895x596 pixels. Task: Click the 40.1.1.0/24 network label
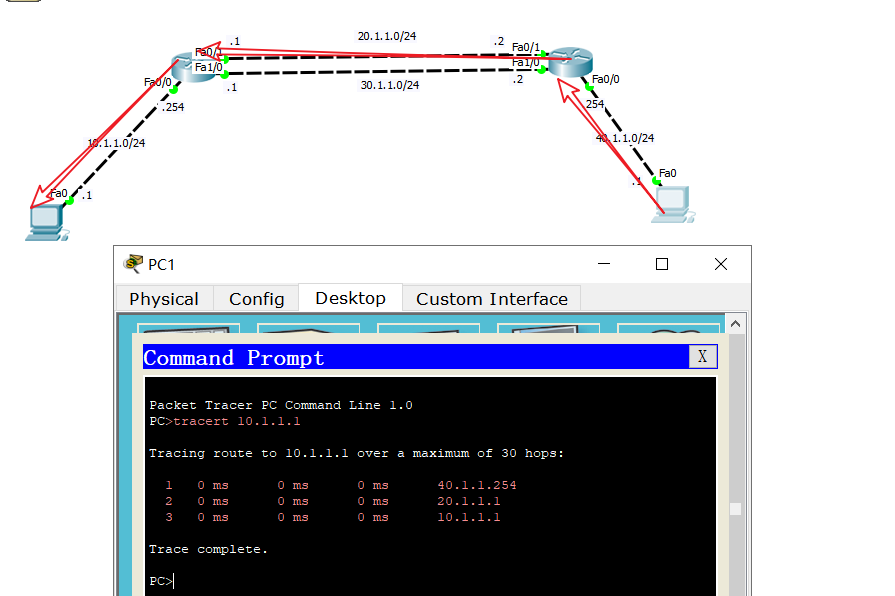pyautogui.click(x=625, y=138)
